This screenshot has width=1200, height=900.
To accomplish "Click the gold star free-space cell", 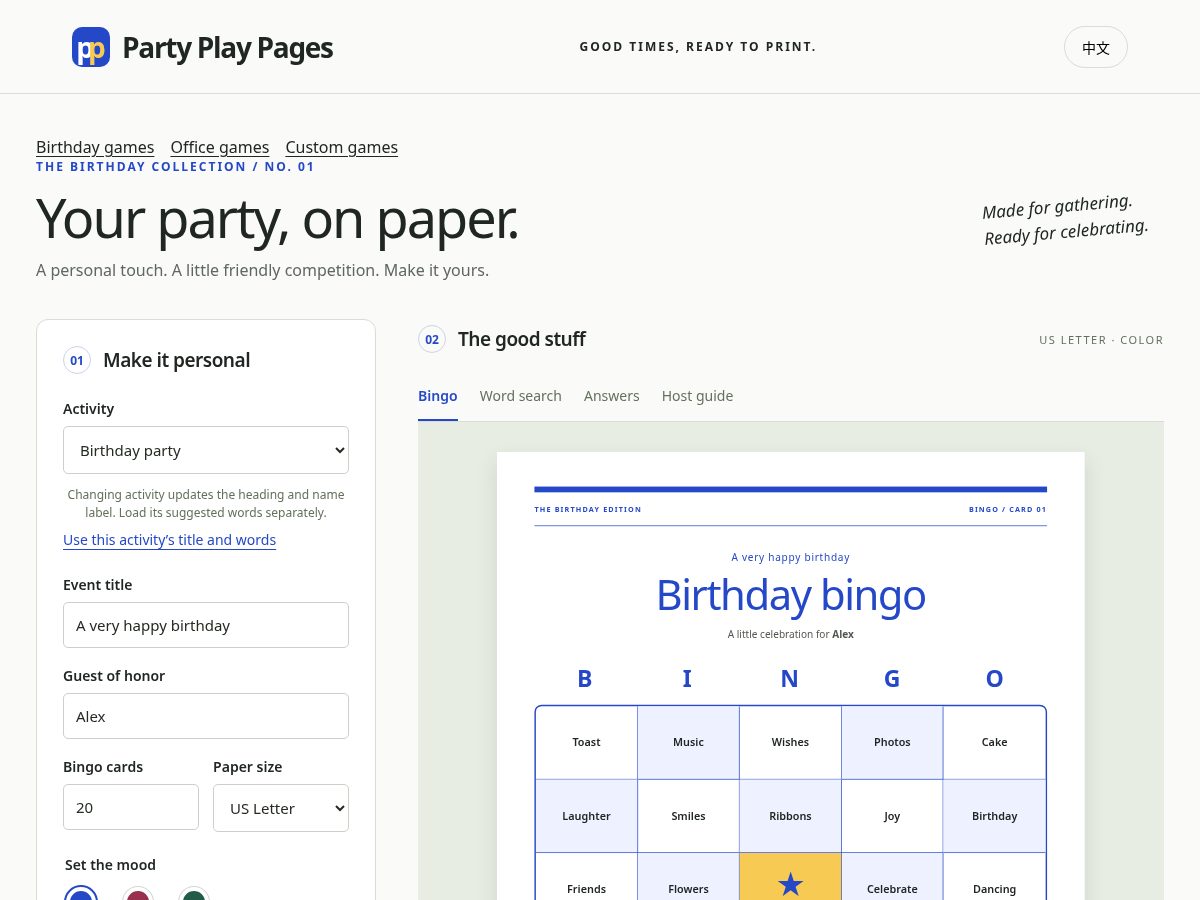I will point(790,876).
